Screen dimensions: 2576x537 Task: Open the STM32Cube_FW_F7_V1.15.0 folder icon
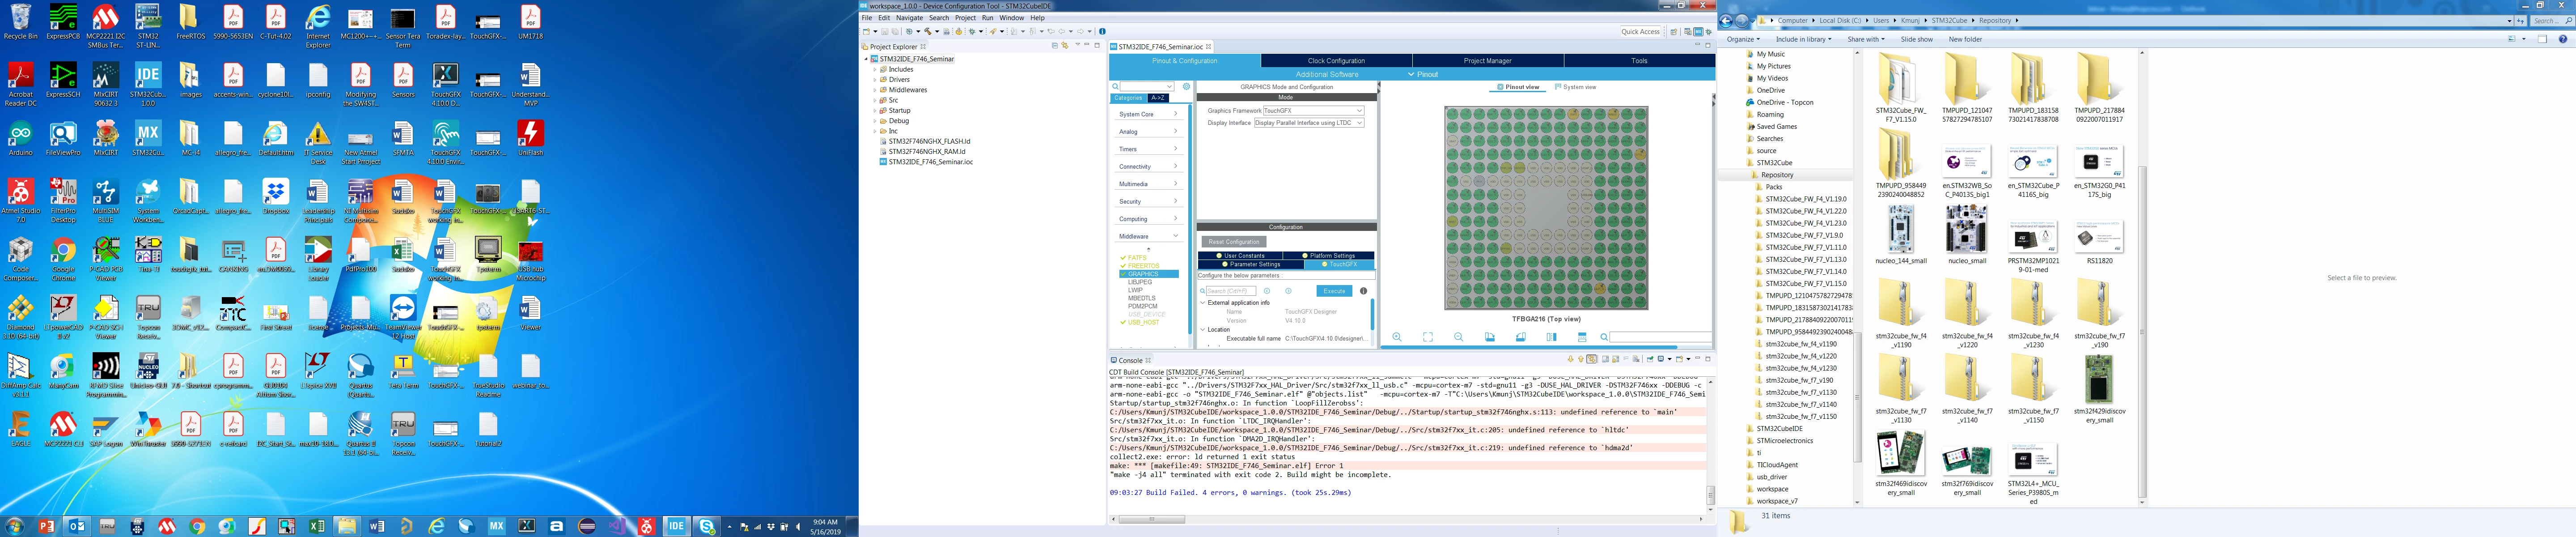point(1899,87)
